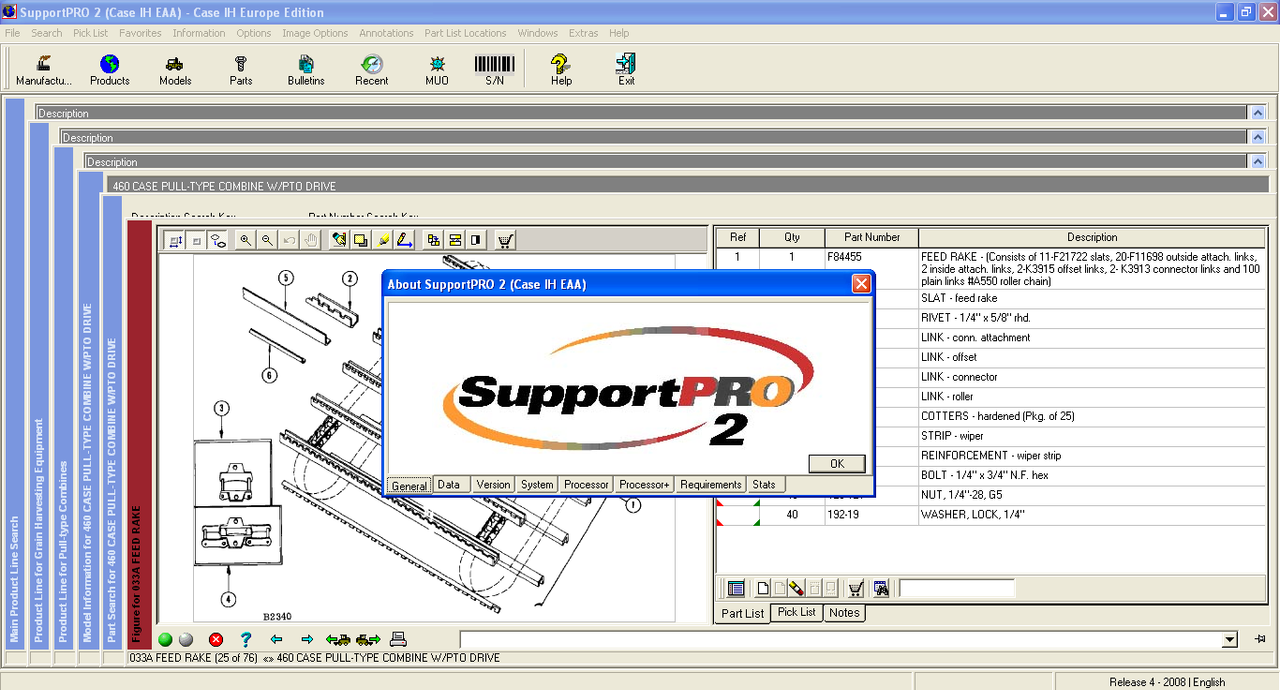Switch to the Stats tab
Screen dimensions: 1280x690
tap(764, 484)
